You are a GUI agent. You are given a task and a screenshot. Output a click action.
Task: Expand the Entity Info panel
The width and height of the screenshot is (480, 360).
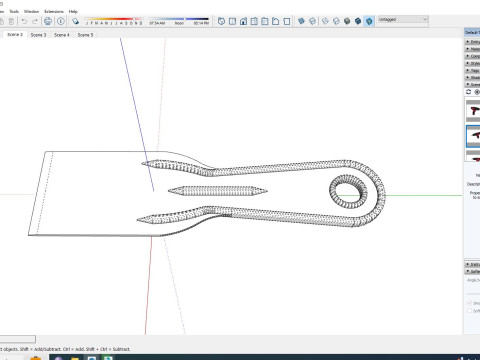point(473,42)
